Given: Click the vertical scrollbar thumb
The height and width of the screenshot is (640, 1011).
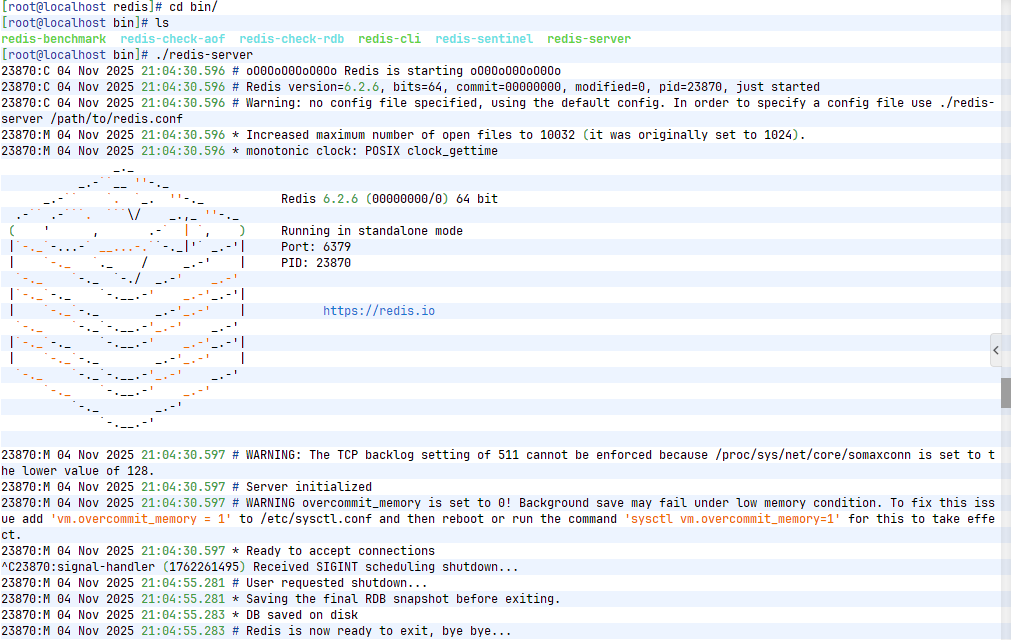Looking at the screenshot, I should pyautogui.click(x=1006, y=393).
